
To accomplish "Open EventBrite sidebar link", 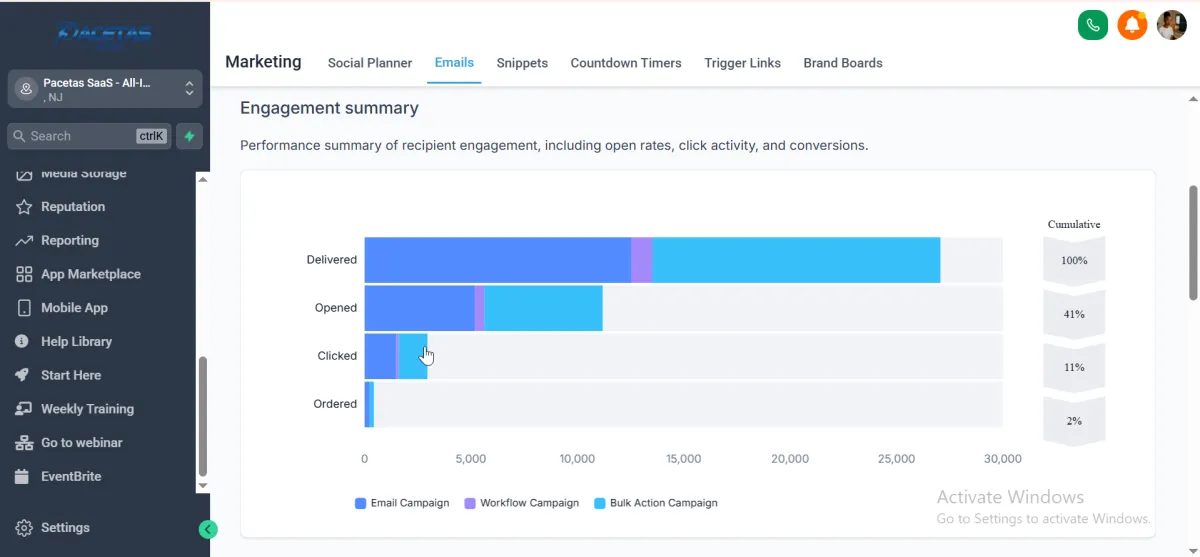I will (71, 477).
